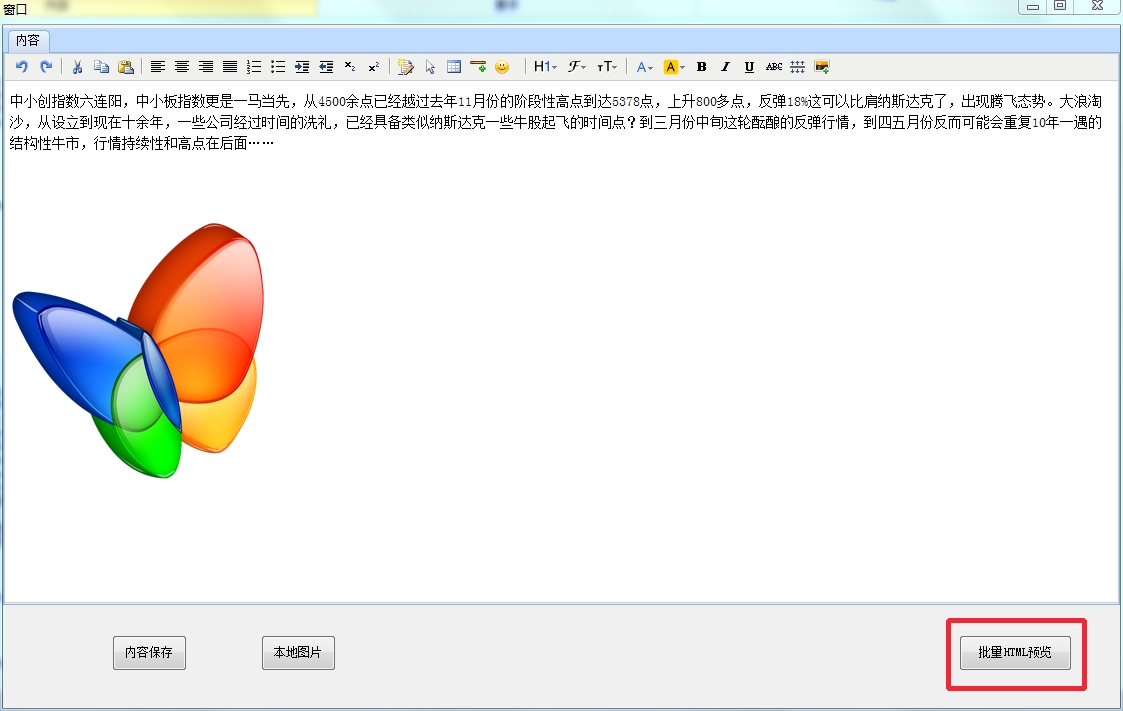
Task: Insert an image into the content
Action: click(821, 67)
